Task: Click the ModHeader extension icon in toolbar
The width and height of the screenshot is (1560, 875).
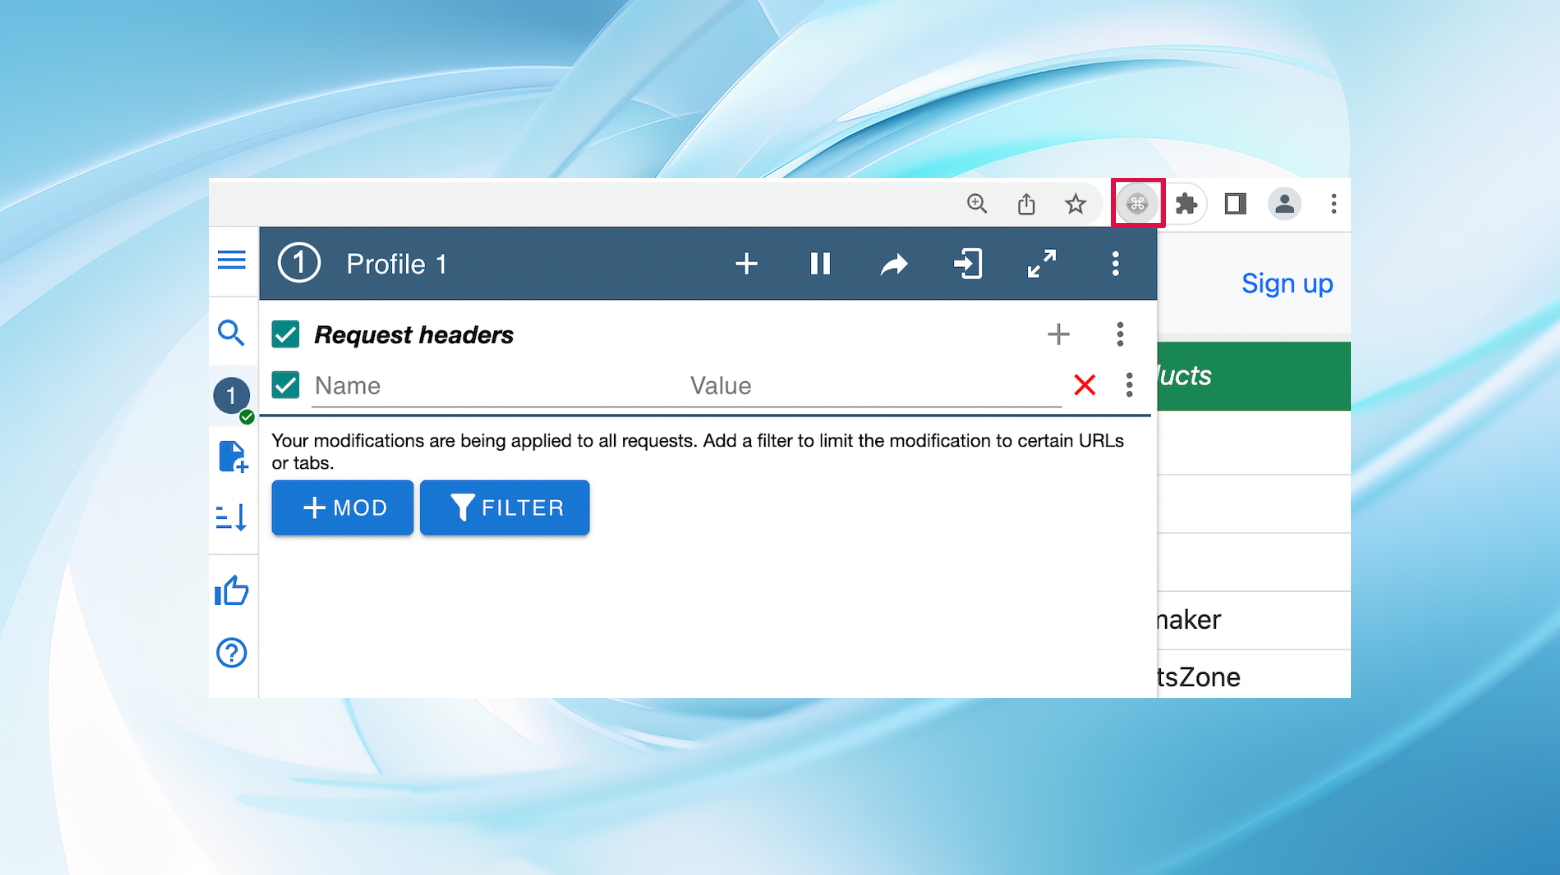Action: [1137, 204]
